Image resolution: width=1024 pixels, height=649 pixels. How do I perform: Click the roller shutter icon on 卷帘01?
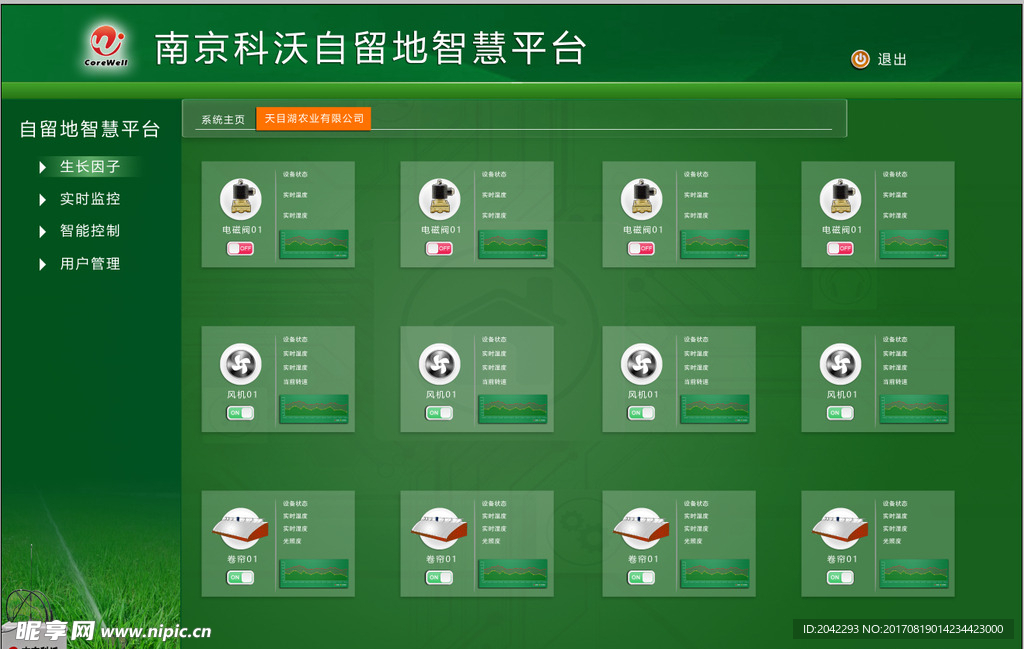tap(240, 524)
